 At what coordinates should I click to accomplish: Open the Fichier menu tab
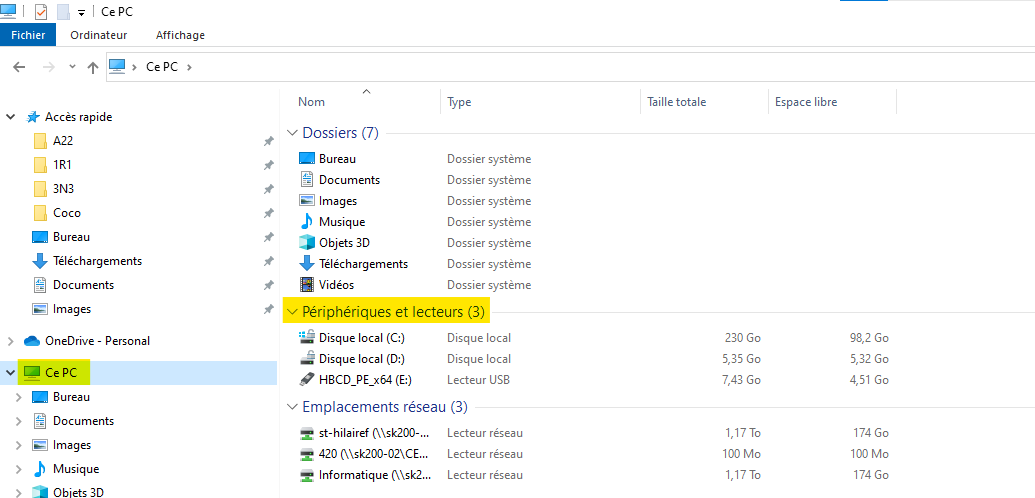(28, 35)
